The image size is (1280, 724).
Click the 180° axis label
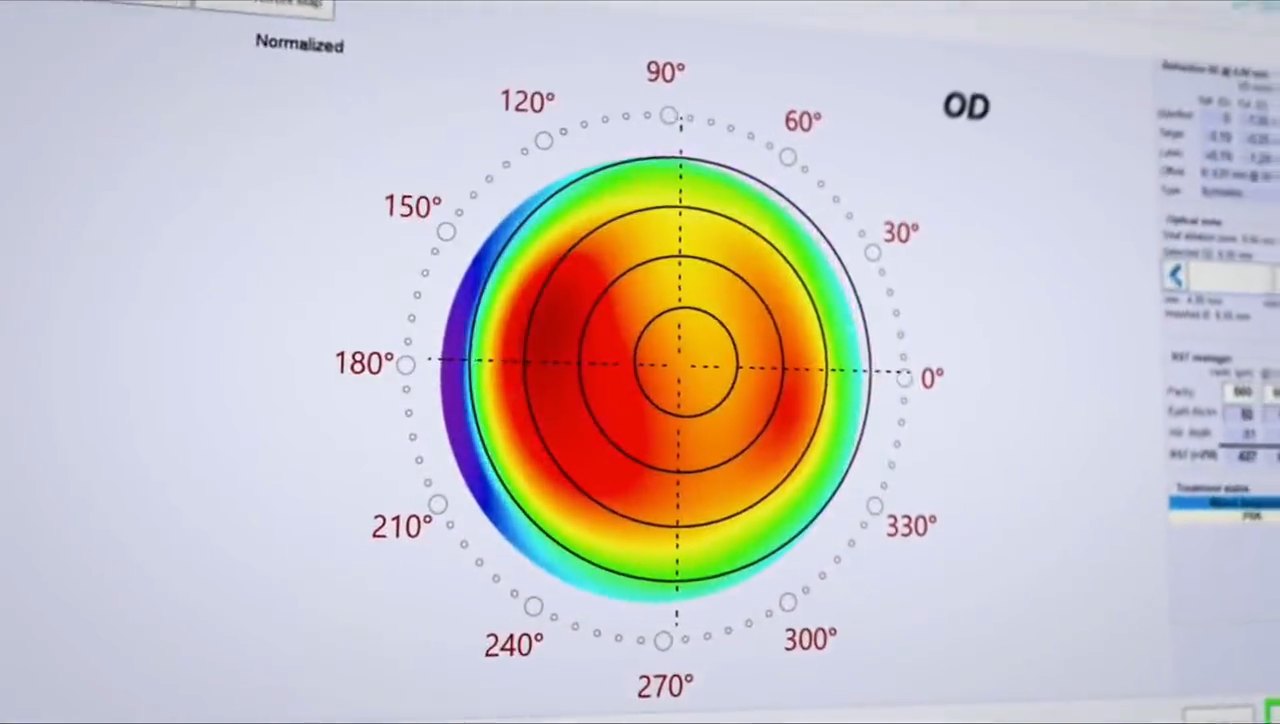(364, 363)
